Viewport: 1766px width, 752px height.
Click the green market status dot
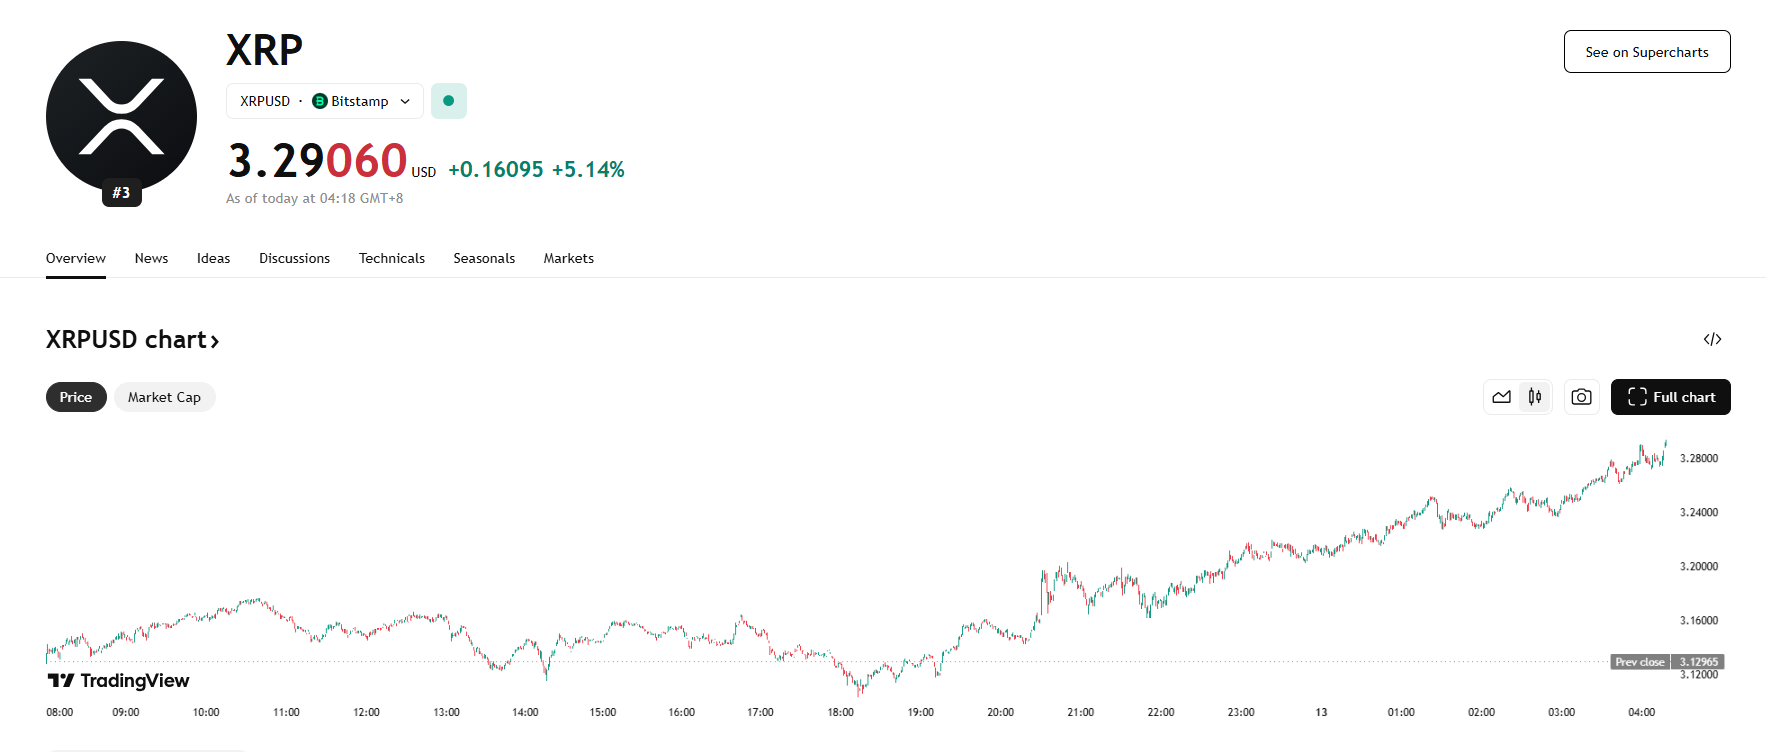pos(448,101)
